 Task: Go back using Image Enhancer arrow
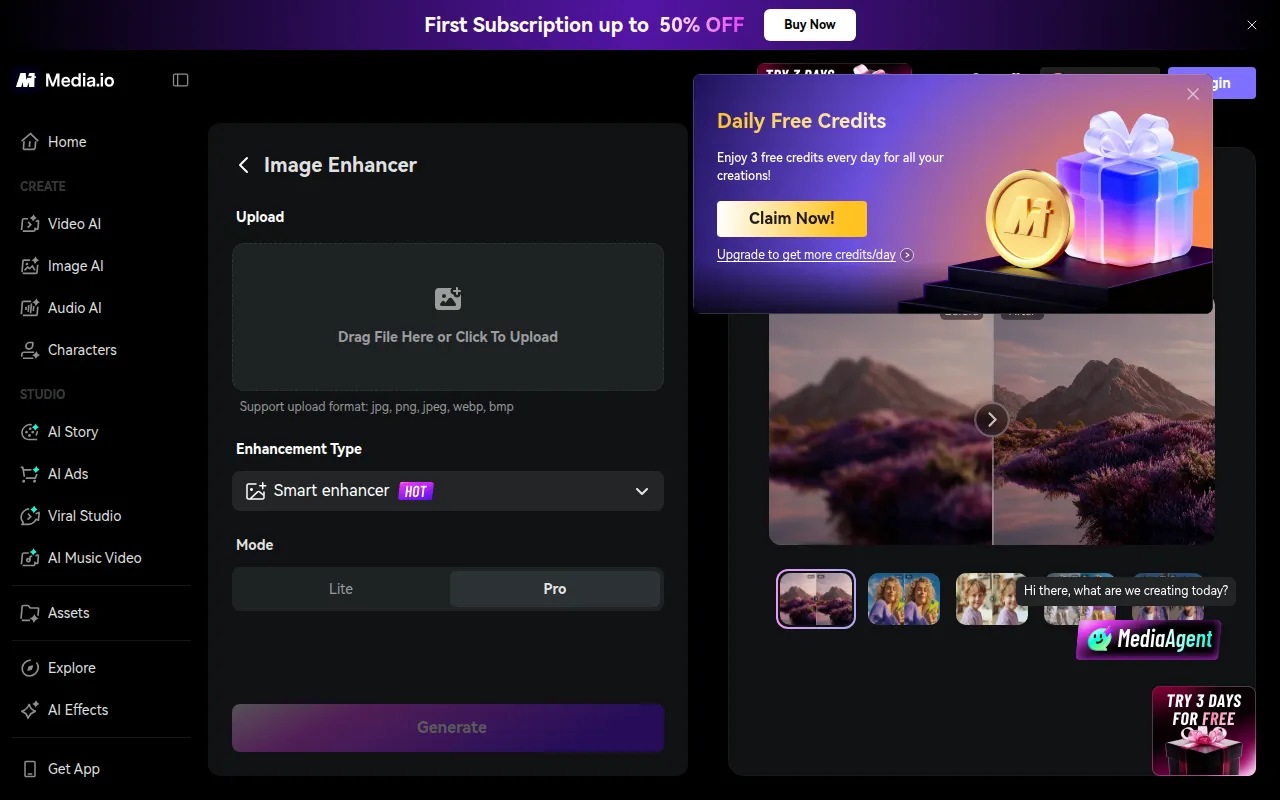pyautogui.click(x=244, y=165)
